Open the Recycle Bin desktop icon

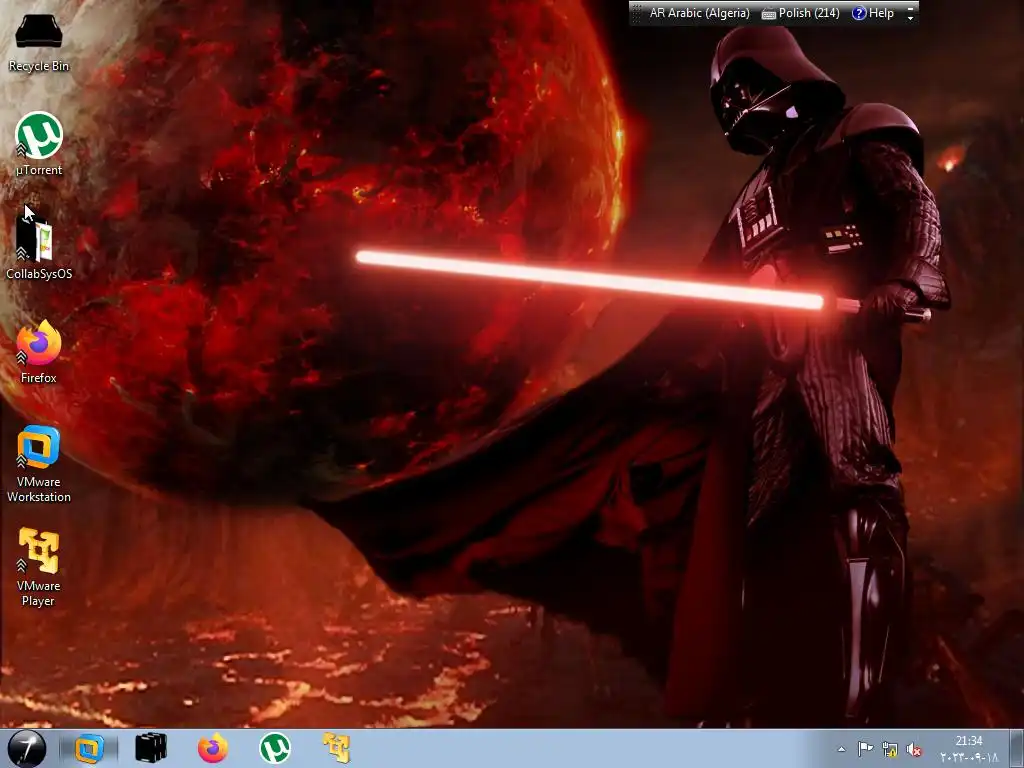coord(39,43)
